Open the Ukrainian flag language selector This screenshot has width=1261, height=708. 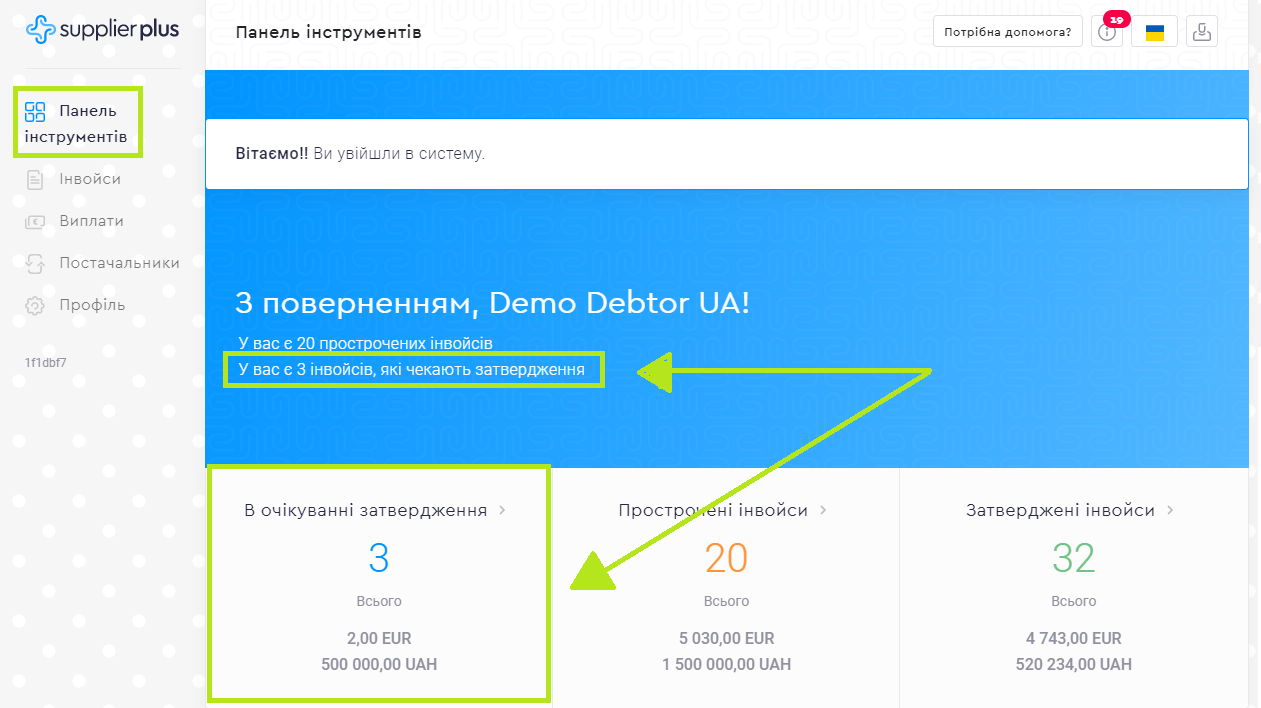click(x=1154, y=32)
